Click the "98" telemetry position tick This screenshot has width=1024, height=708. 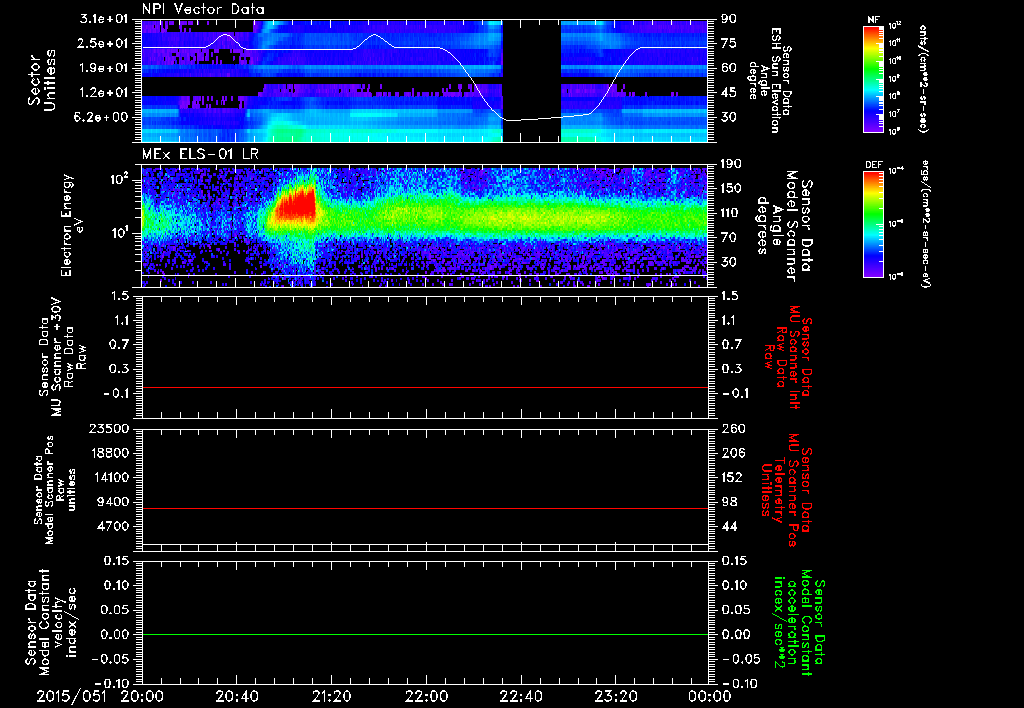(728, 502)
